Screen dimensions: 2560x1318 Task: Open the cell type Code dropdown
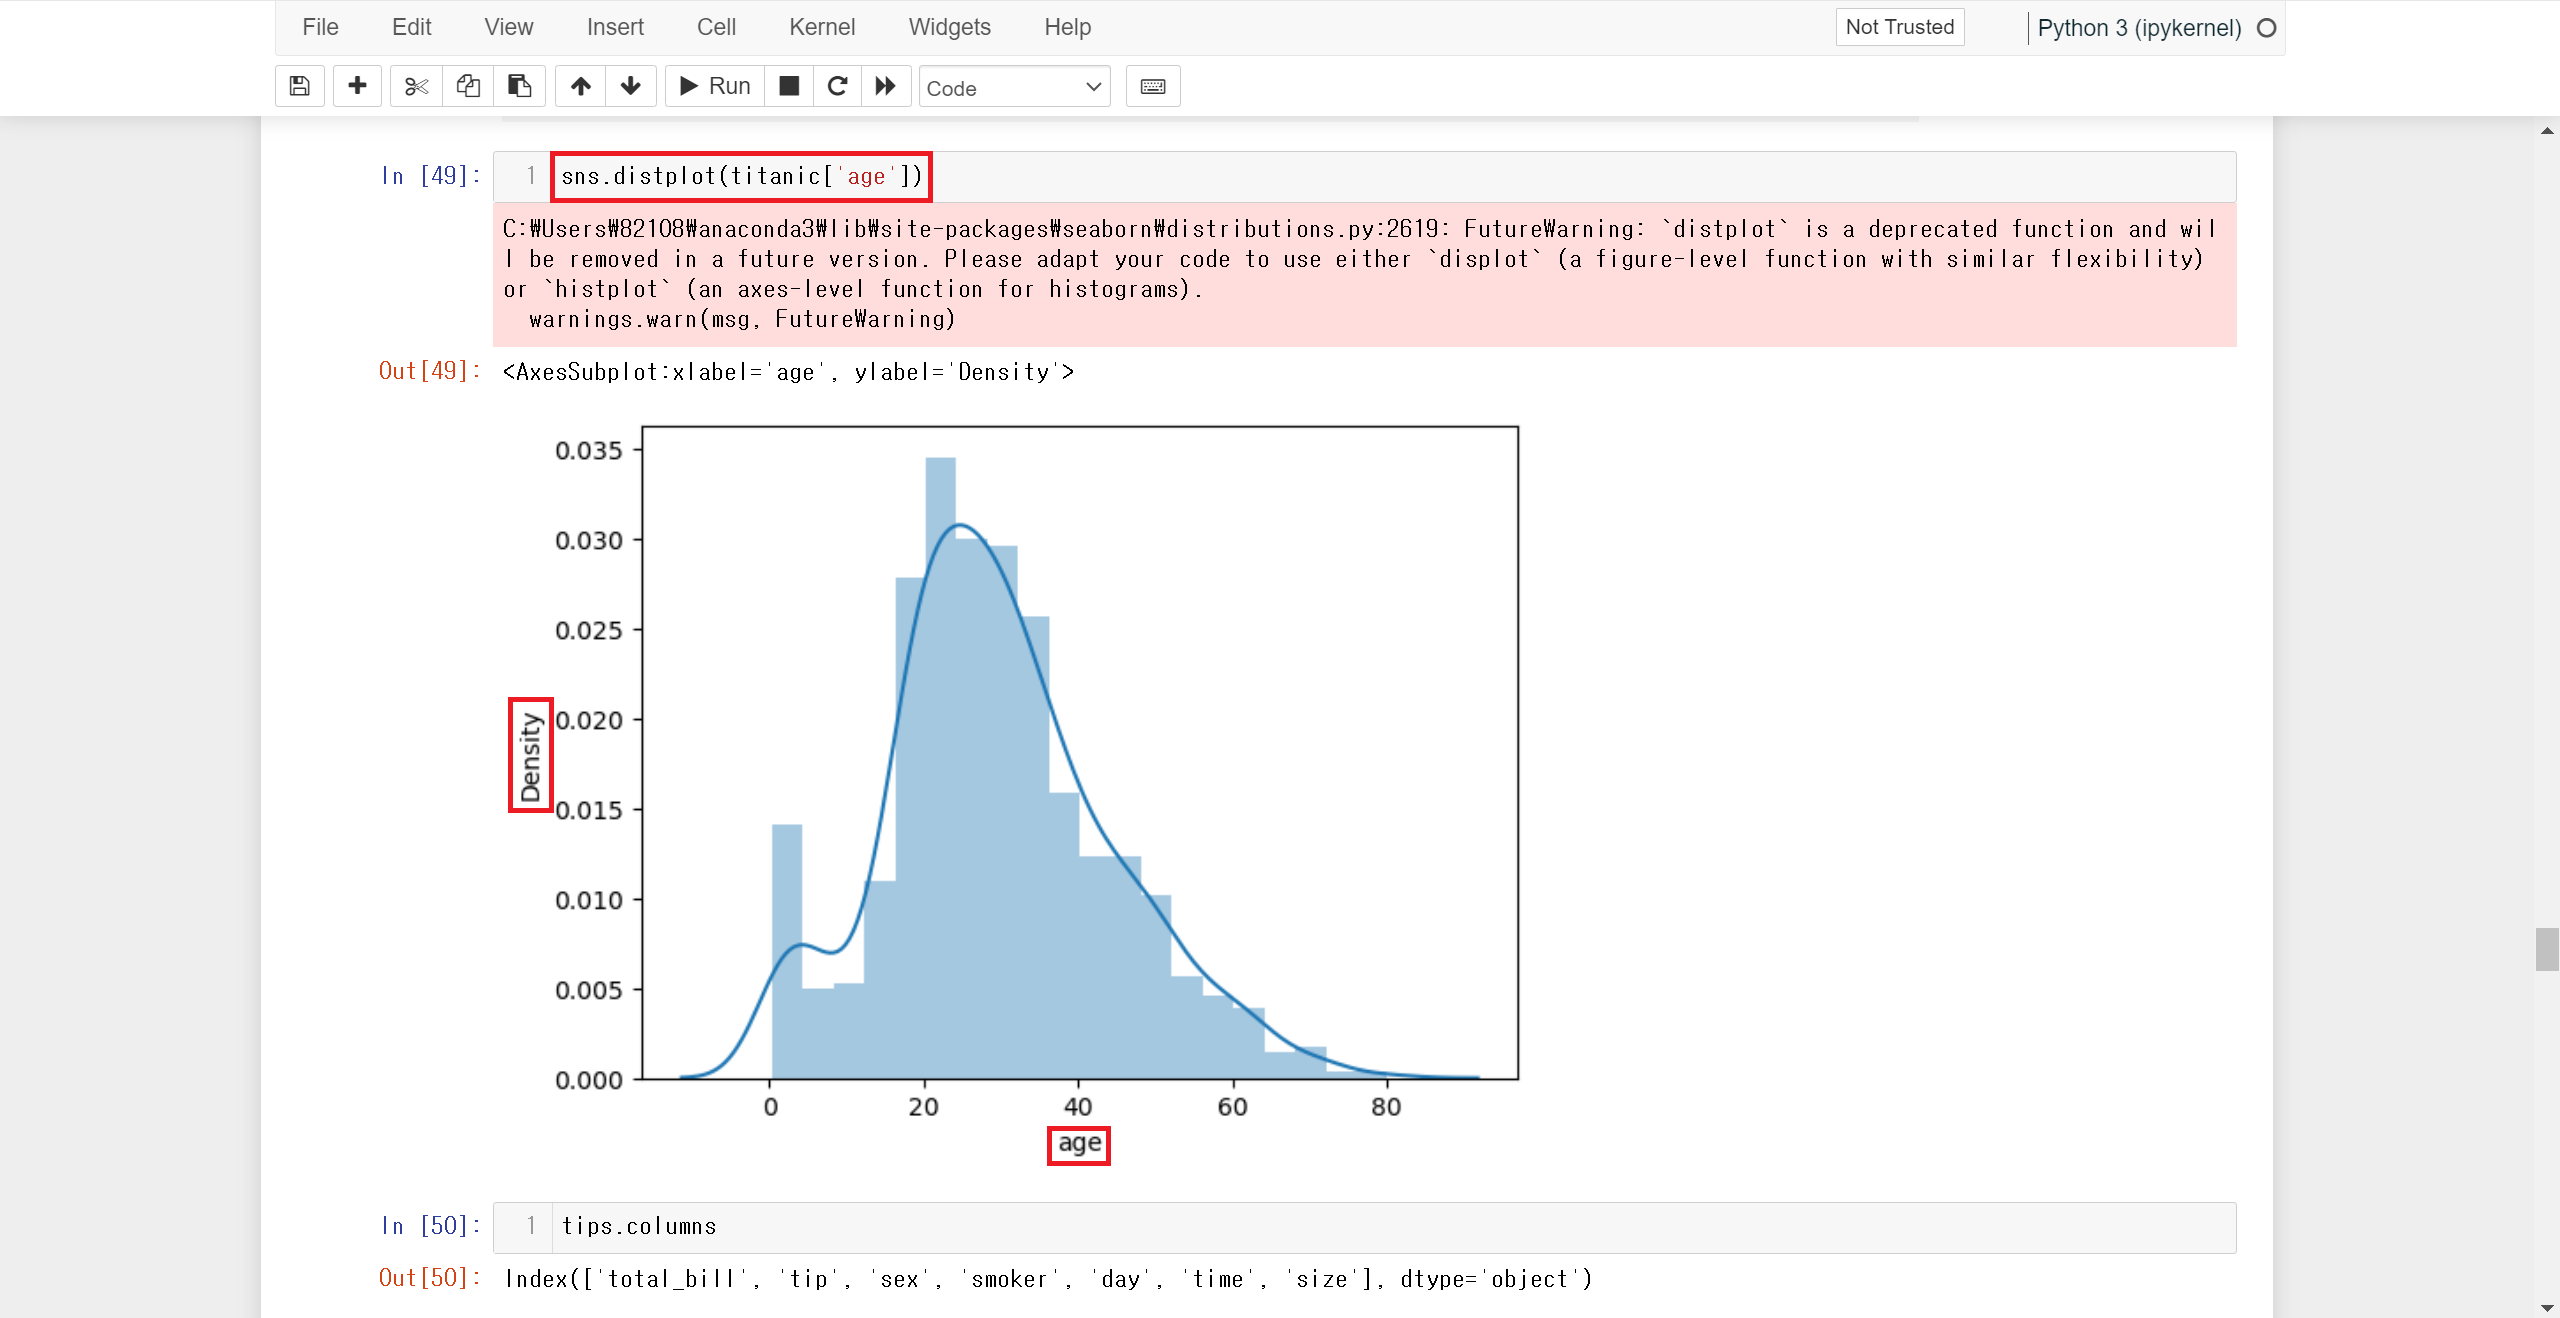click(x=1014, y=88)
